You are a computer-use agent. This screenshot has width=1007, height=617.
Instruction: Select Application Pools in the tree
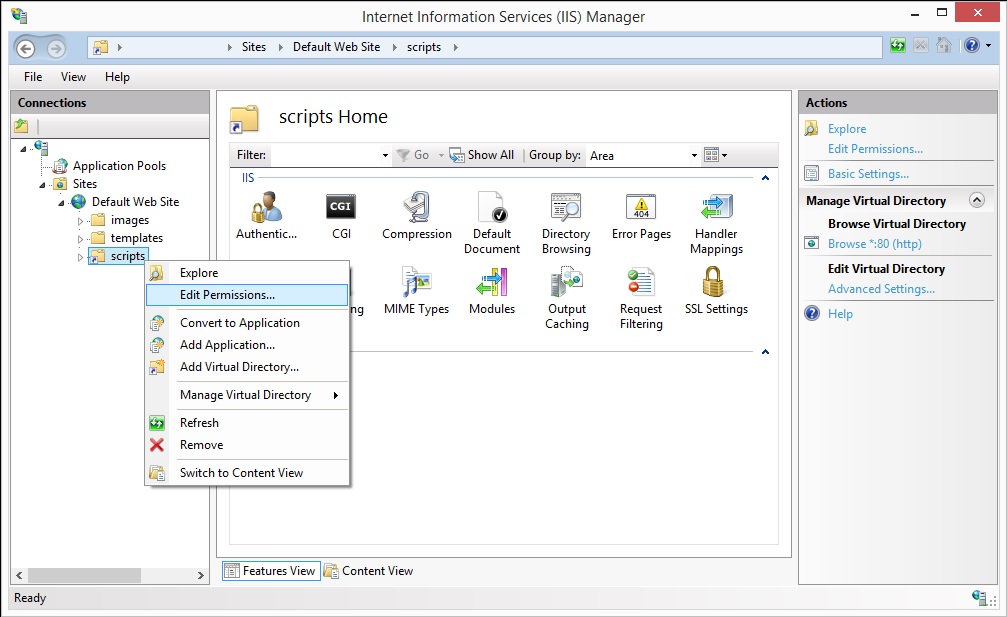tap(119, 166)
